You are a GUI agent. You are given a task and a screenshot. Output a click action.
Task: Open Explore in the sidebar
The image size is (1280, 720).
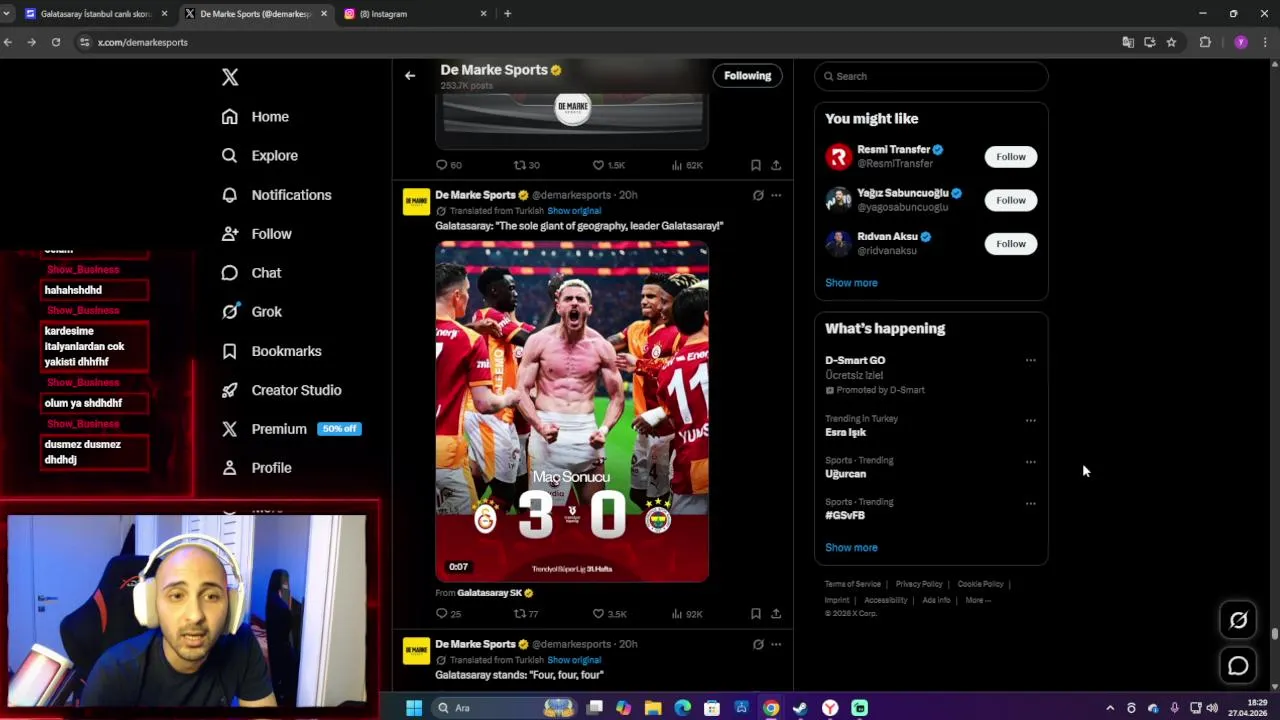click(x=260, y=156)
